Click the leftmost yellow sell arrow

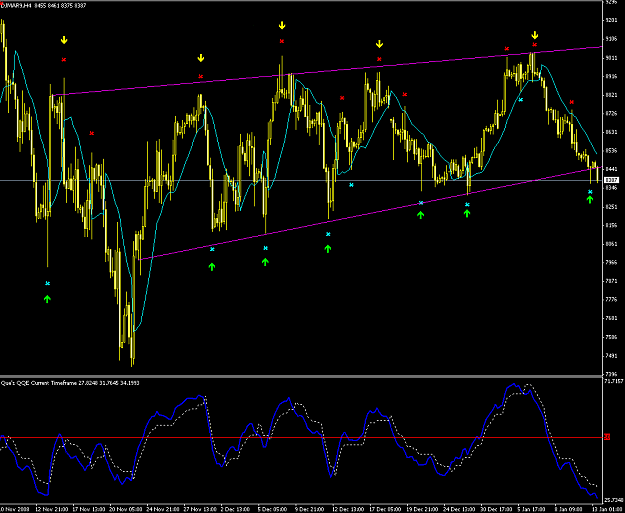click(x=64, y=40)
